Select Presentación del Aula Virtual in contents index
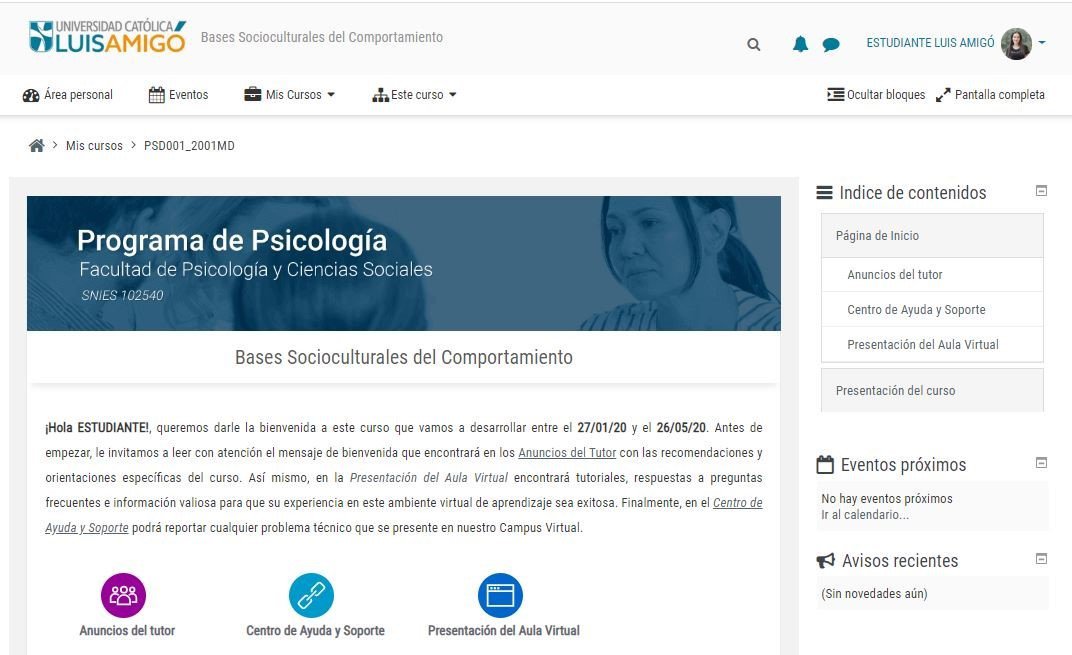 coord(932,345)
